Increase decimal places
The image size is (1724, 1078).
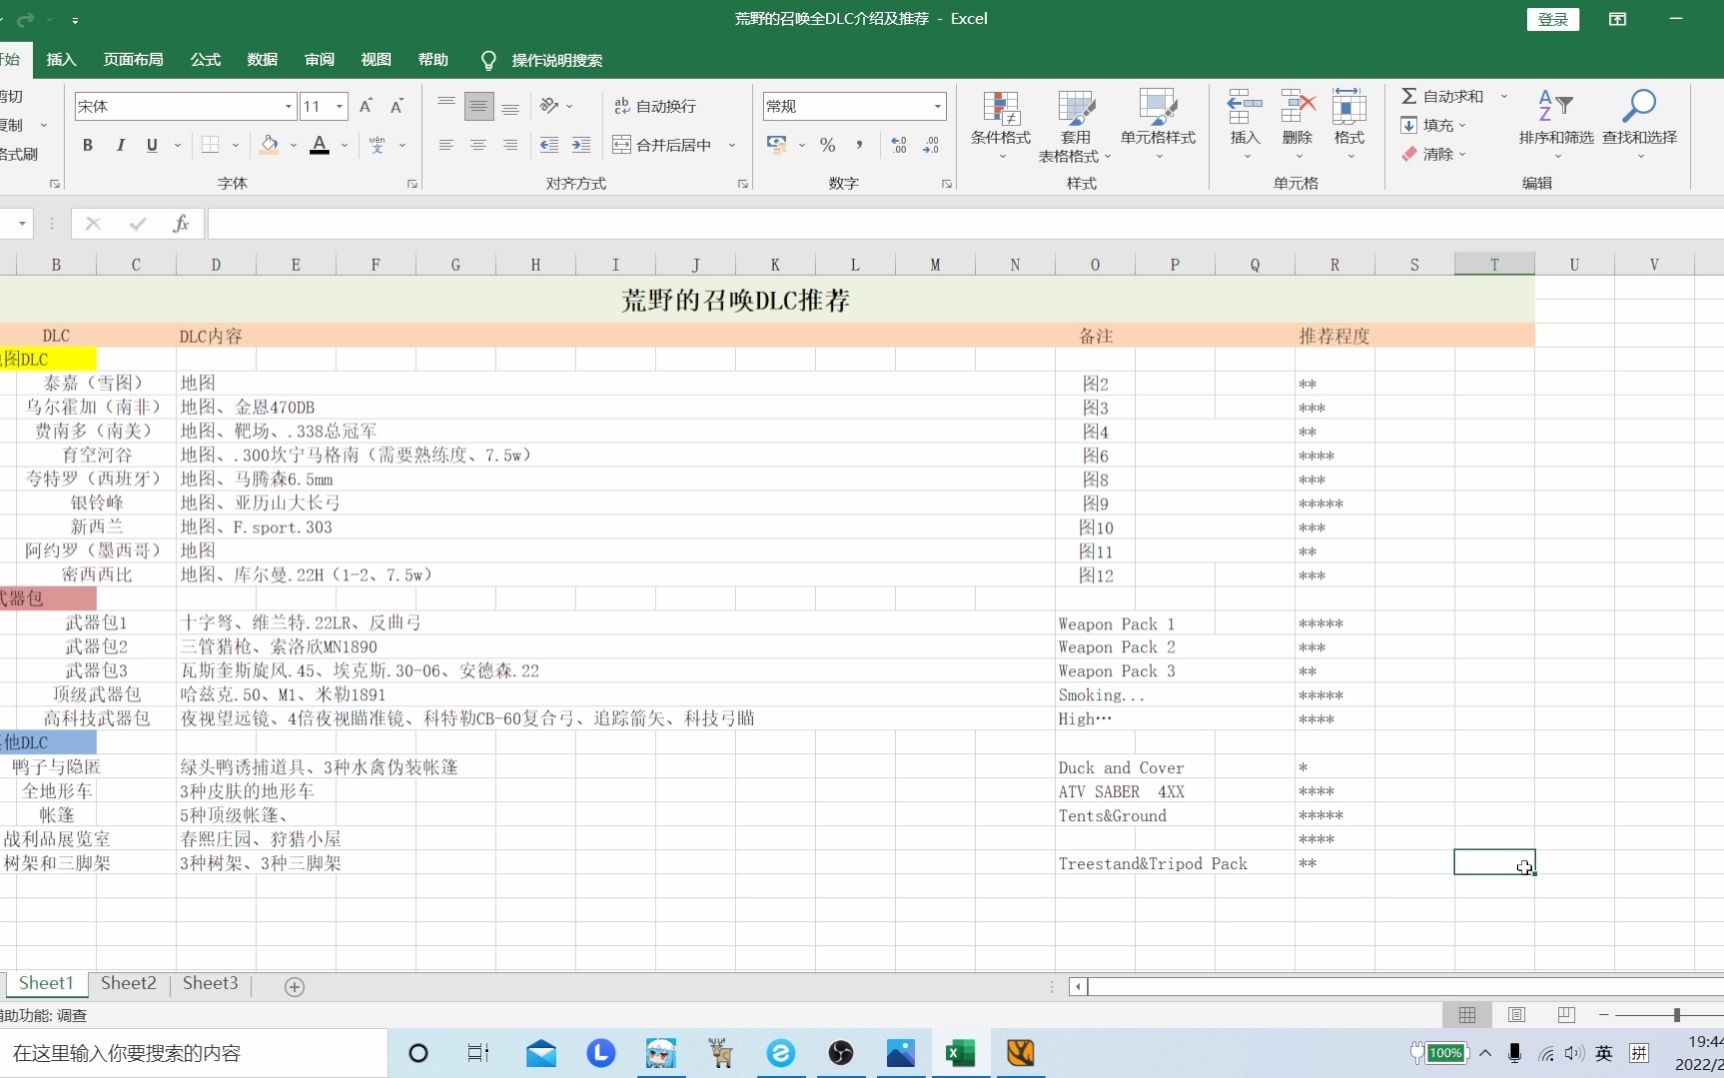coord(899,145)
